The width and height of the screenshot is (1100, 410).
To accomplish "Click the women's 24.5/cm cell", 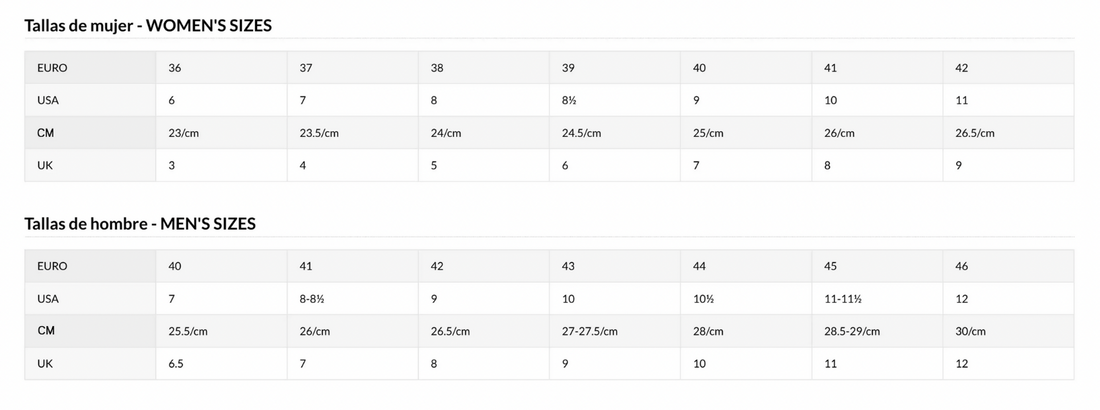I will [x=582, y=133].
